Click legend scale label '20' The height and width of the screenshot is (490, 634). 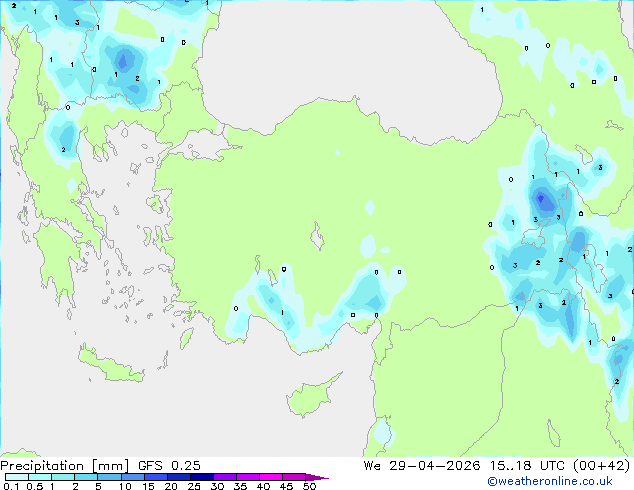[x=171, y=486]
